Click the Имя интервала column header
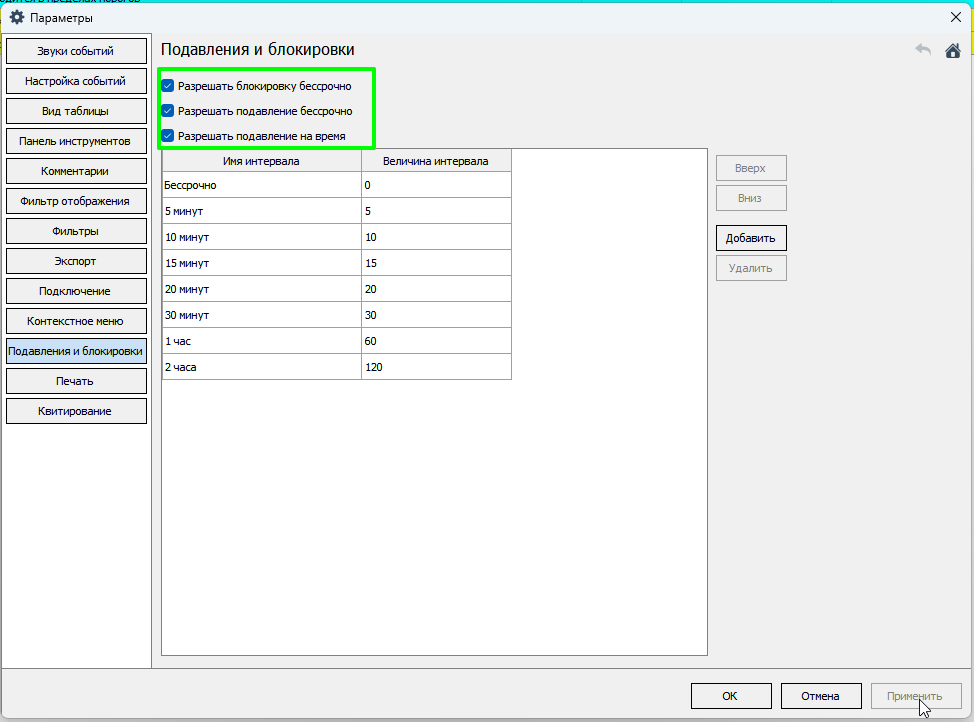The image size is (974, 722). (261, 160)
